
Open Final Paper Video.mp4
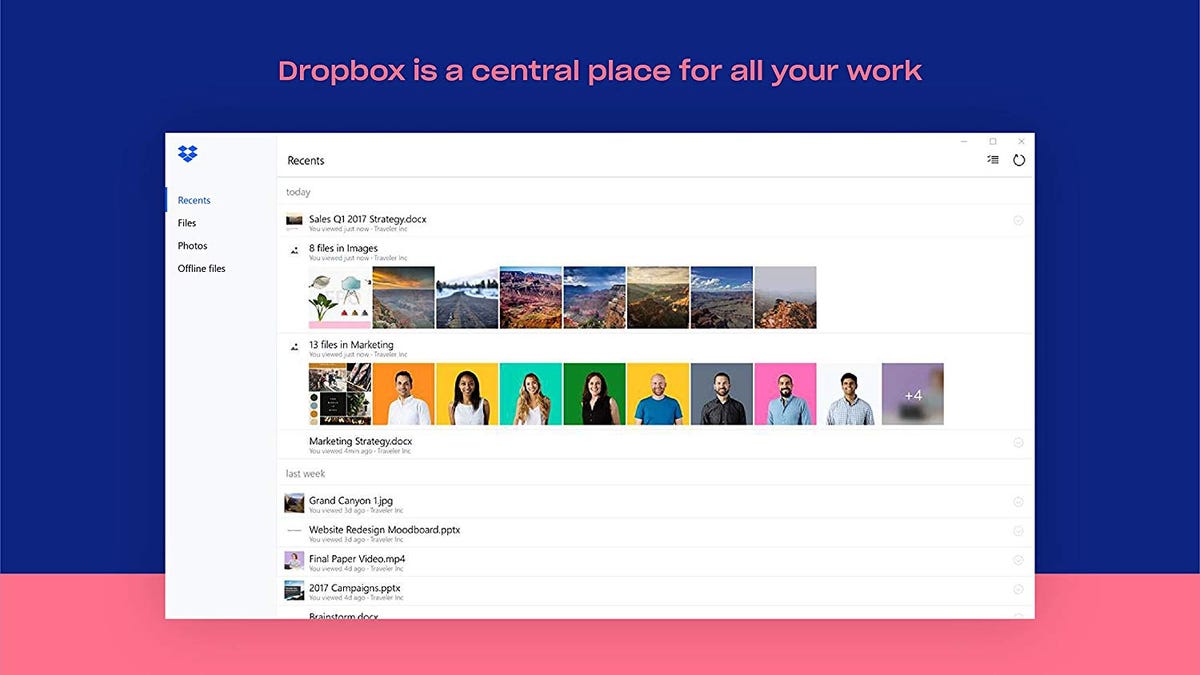[x=357, y=558]
